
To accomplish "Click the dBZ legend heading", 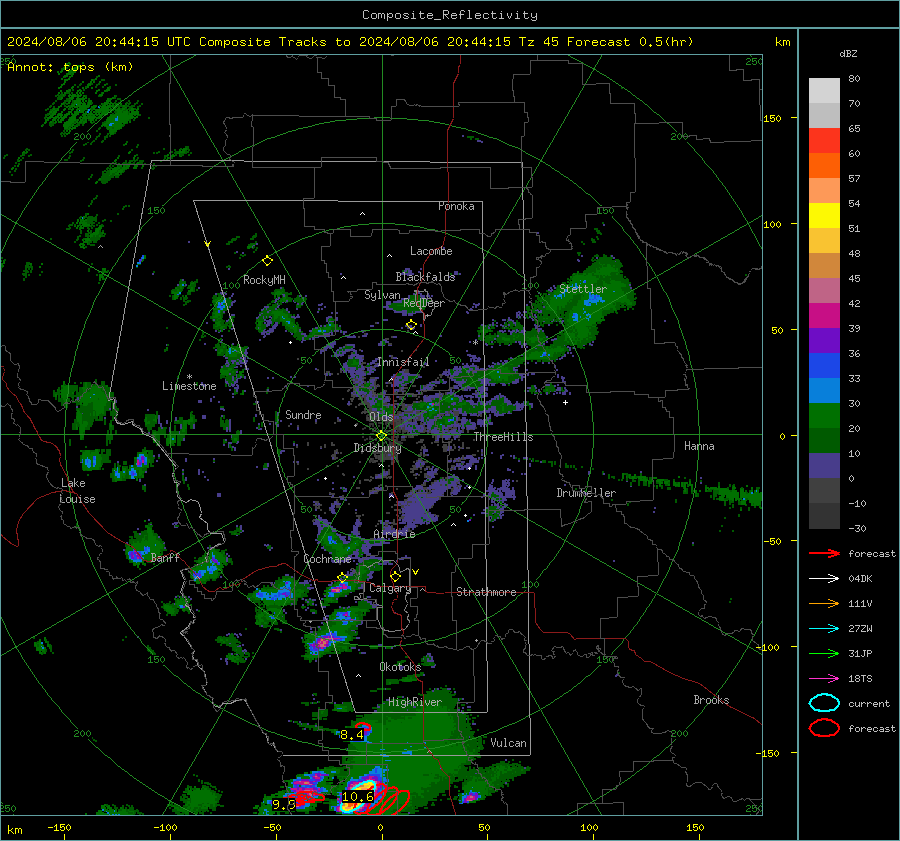I will 848,54.
